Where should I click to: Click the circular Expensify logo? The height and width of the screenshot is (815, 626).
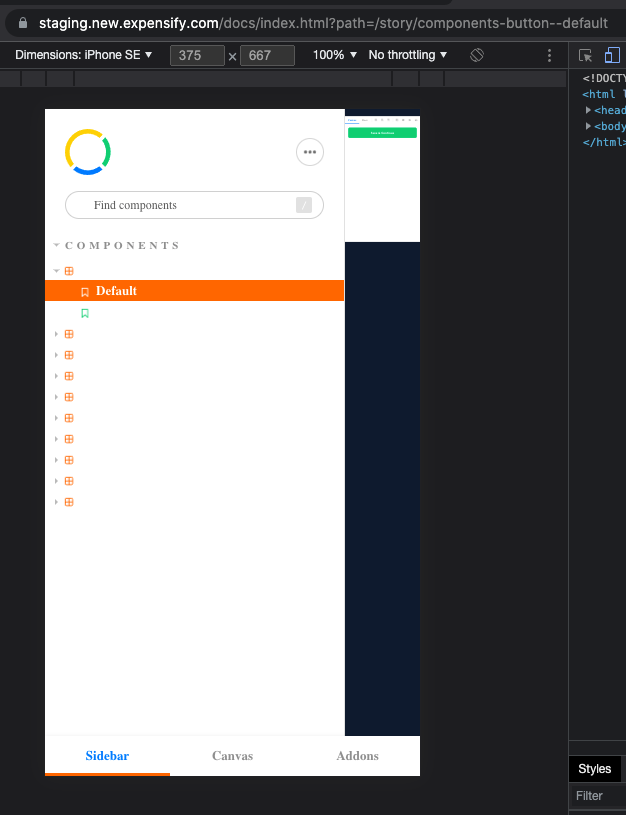[87, 152]
